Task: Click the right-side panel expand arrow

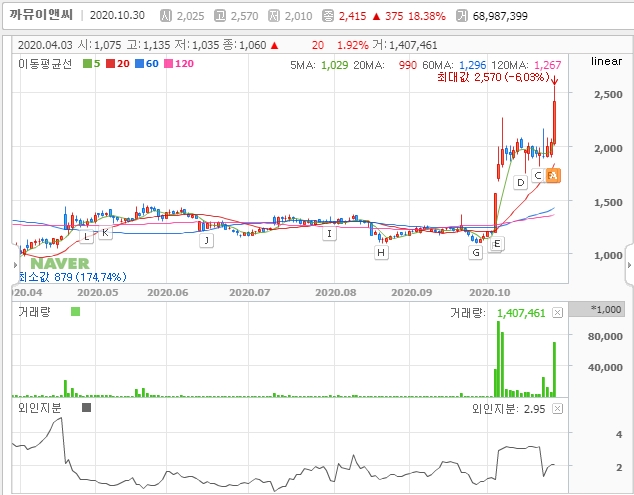Action: click(x=629, y=265)
